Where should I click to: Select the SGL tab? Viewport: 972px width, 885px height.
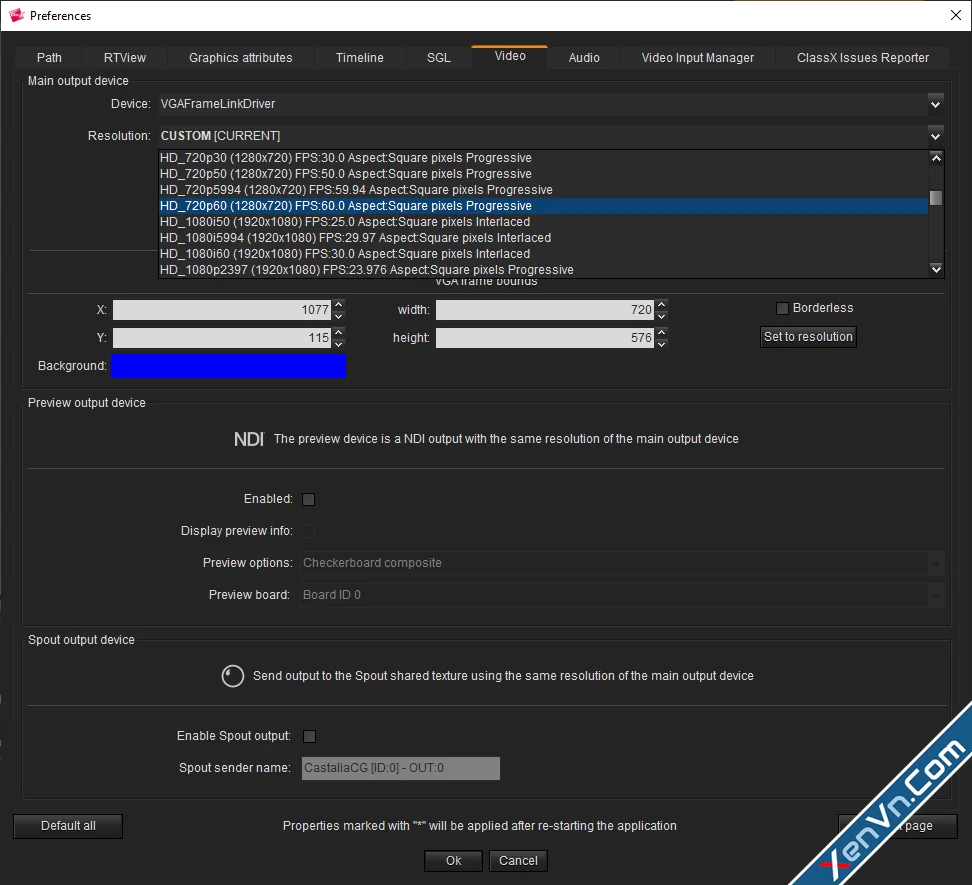(x=438, y=58)
